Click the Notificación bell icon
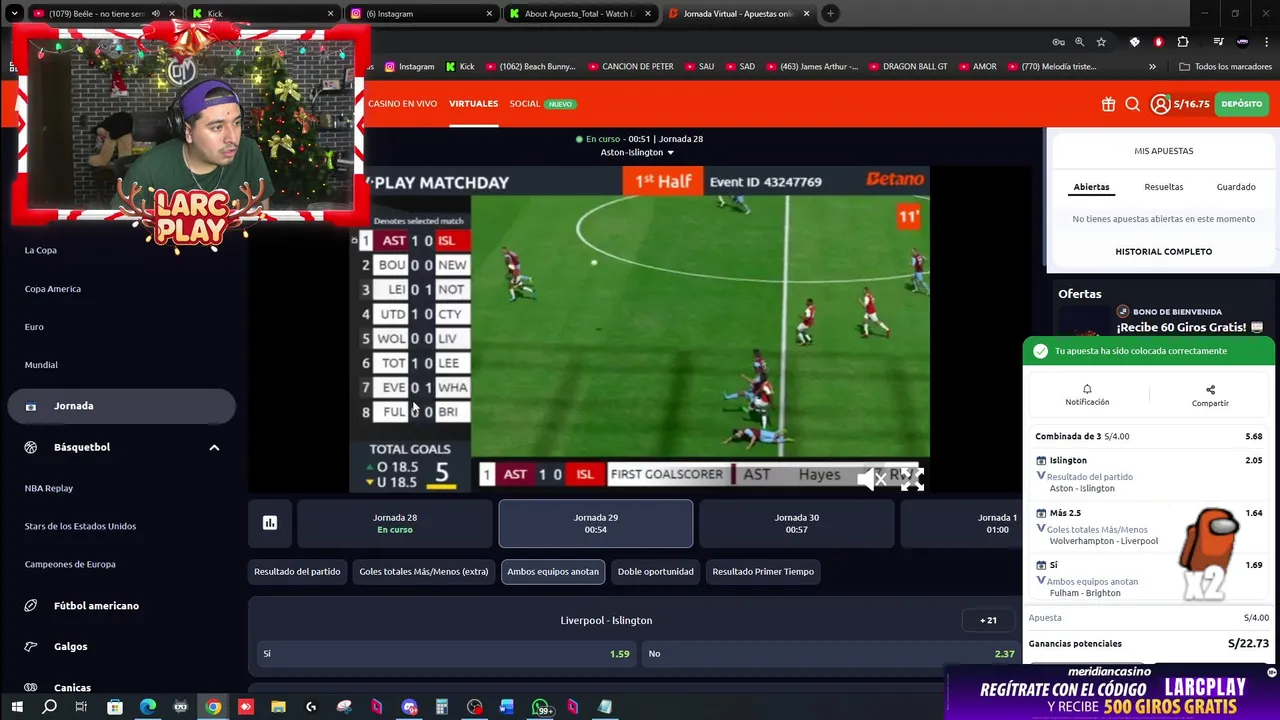 [x=1087, y=395]
